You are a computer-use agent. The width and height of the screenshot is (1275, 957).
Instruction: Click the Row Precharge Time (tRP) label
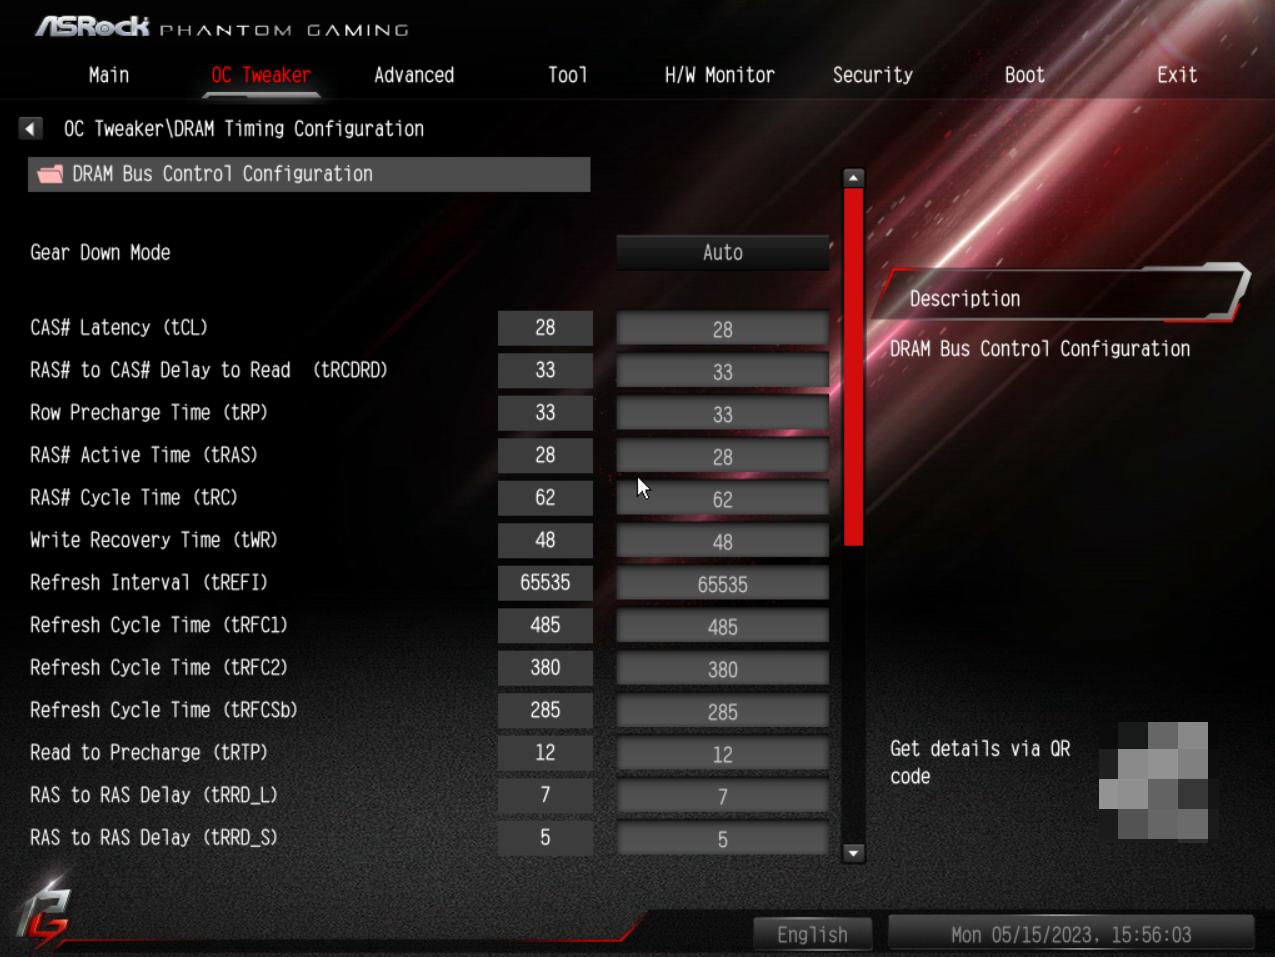(x=149, y=413)
